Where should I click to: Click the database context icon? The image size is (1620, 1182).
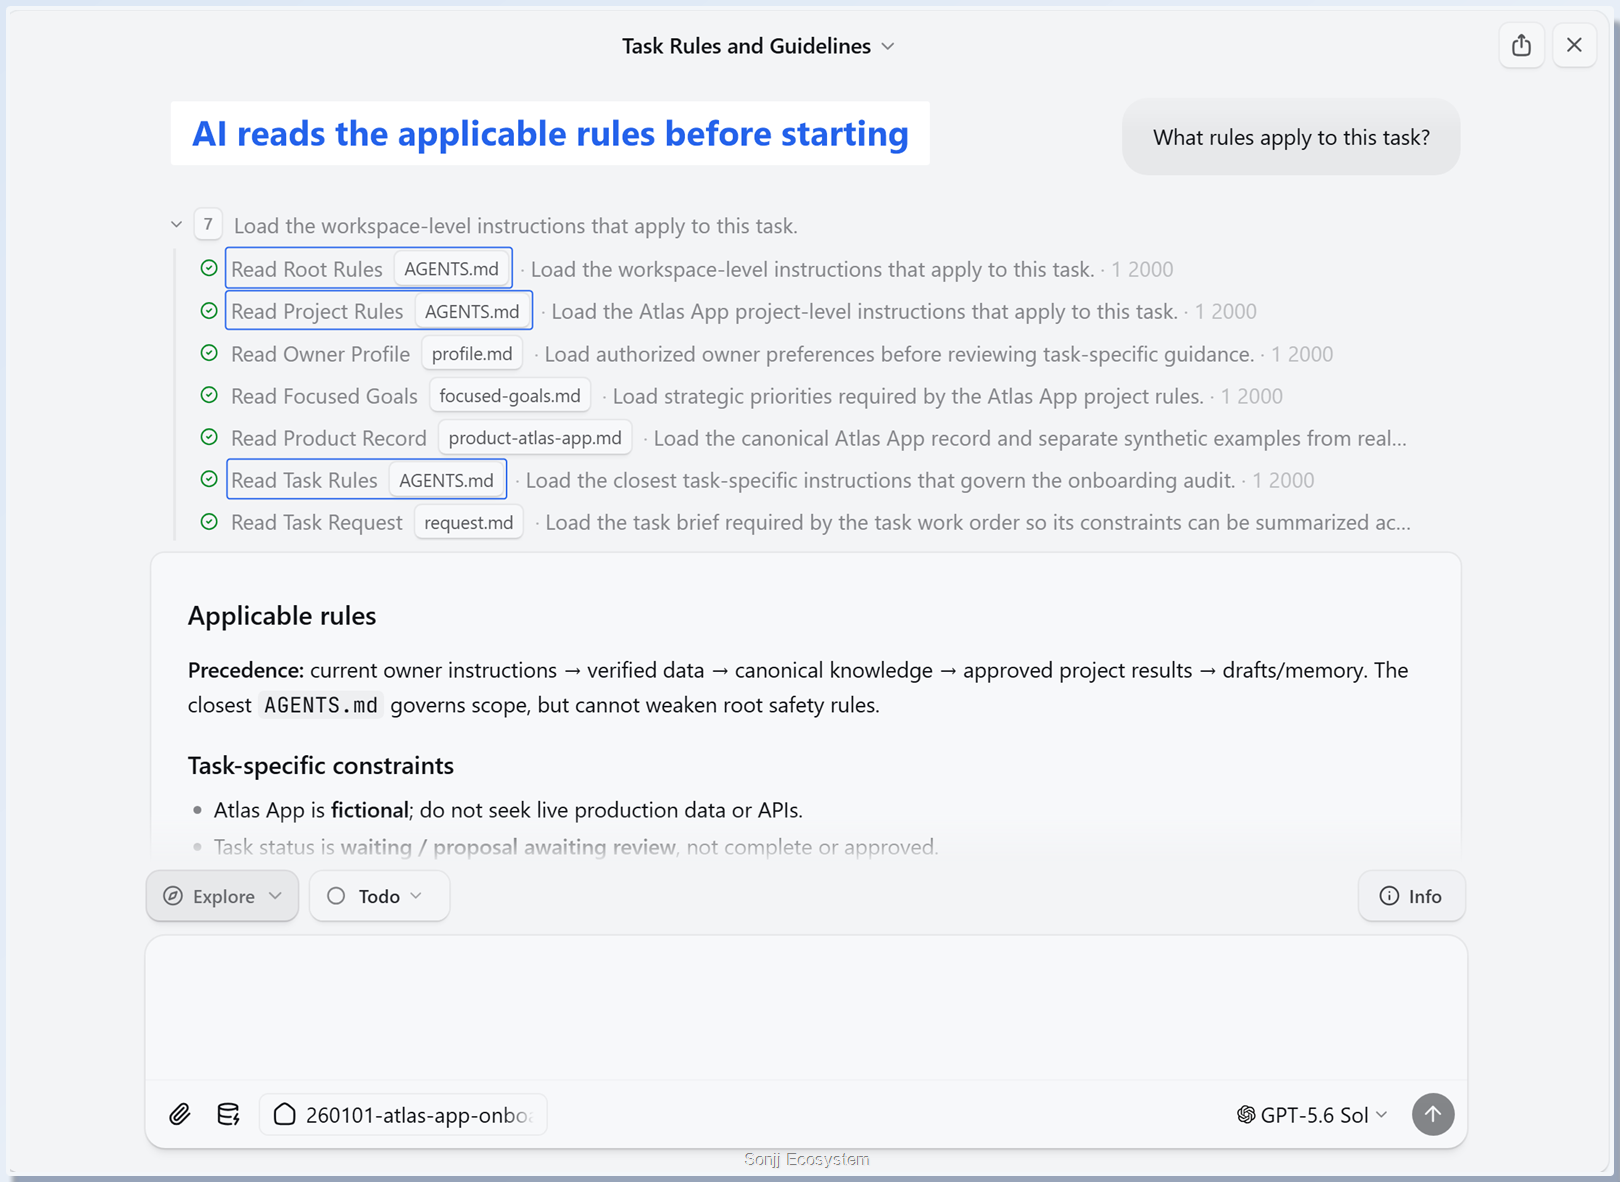[228, 1114]
